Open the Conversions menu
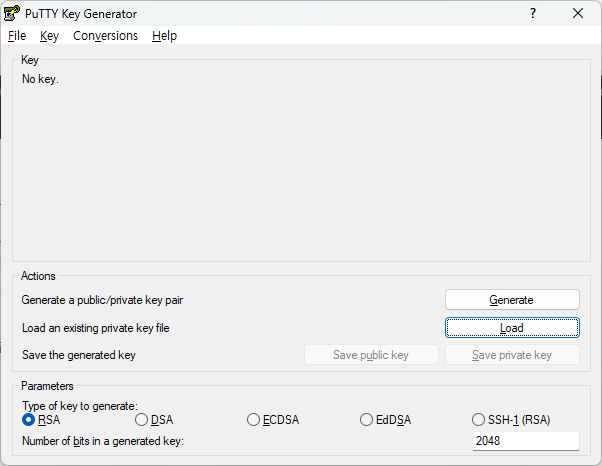Image resolution: width=602 pixels, height=466 pixels. click(106, 36)
